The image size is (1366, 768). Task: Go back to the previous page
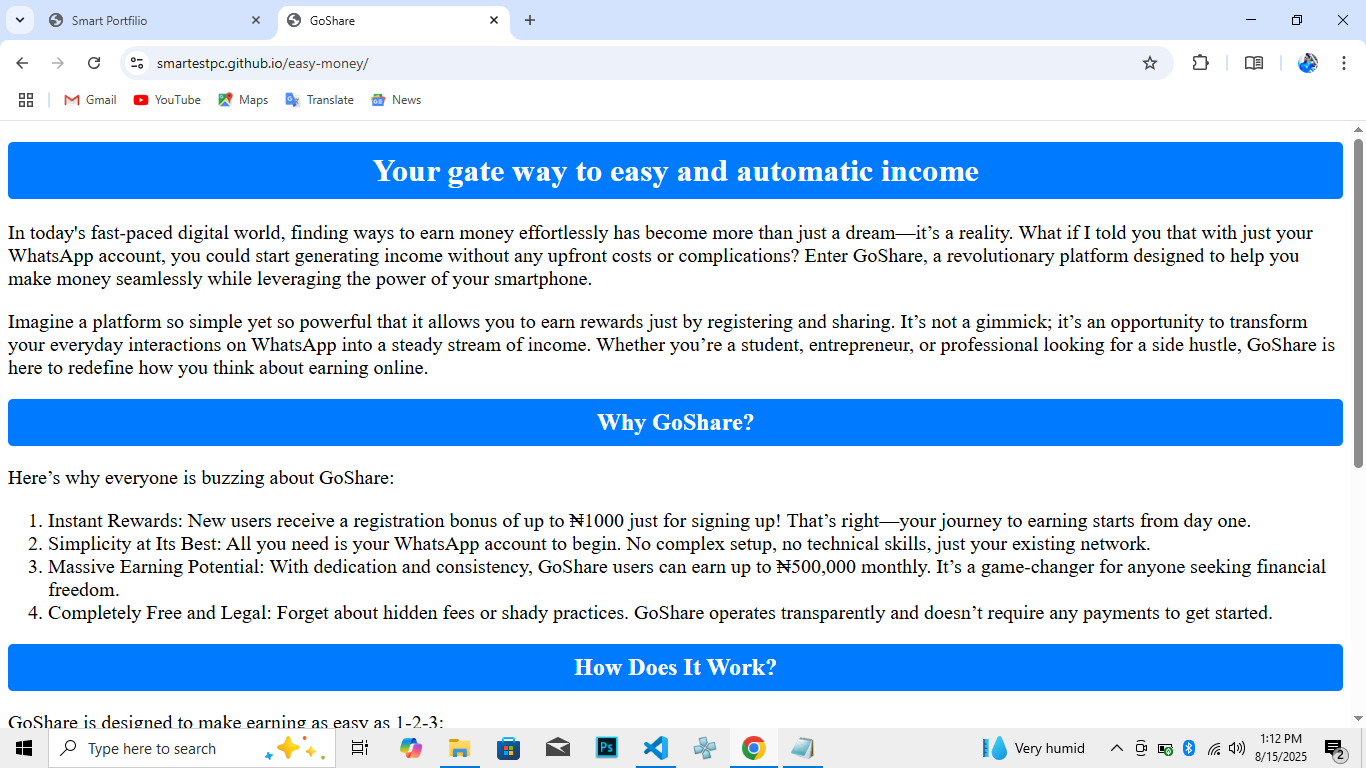[x=22, y=63]
